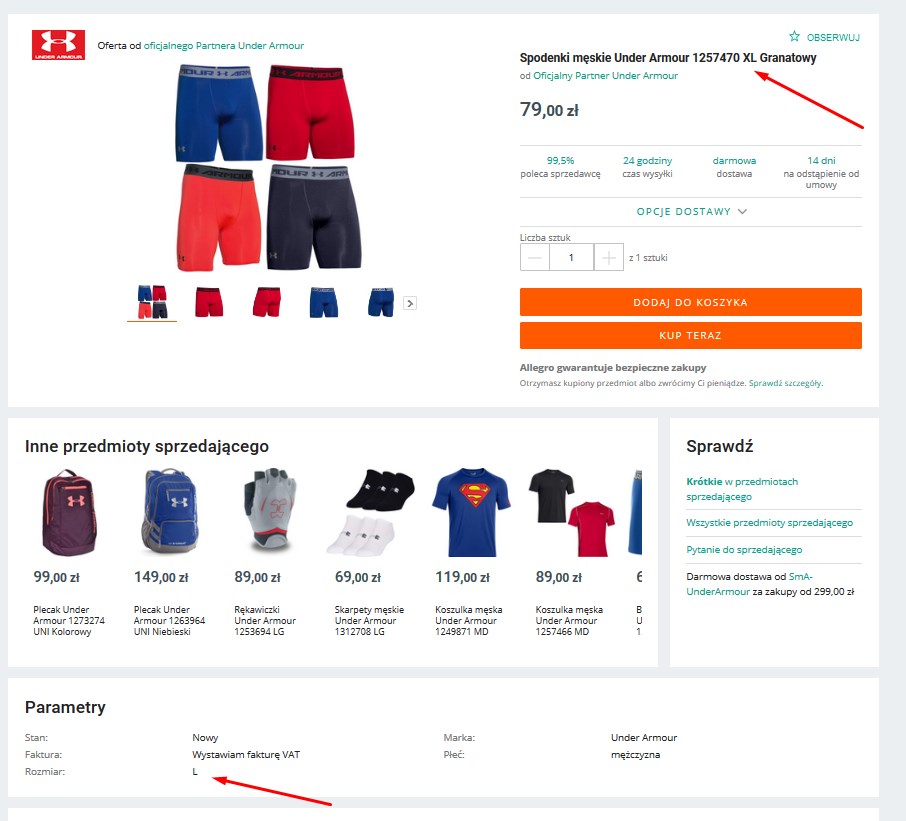Click the DODAJ DO KOSZYKA button
The image size is (906, 821).
tap(690, 302)
